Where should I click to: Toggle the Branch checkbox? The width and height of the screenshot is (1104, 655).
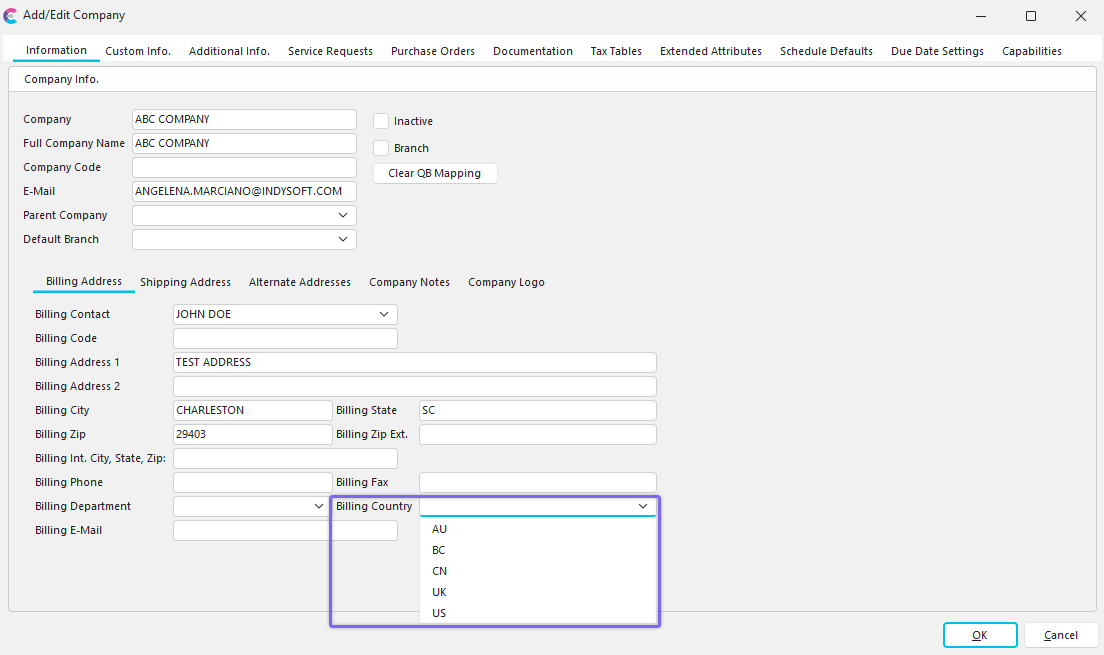[x=381, y=148]
